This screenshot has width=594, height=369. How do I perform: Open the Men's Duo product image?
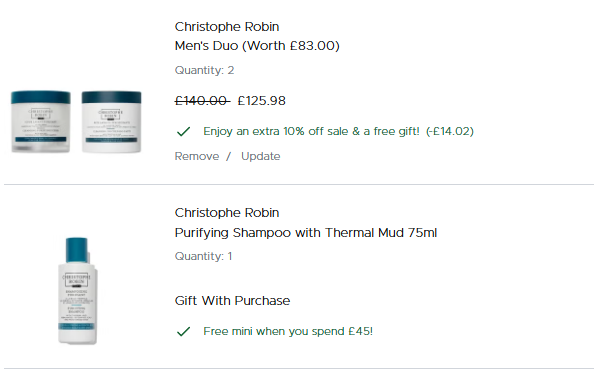pyautogui.click(x=76, y=122)
